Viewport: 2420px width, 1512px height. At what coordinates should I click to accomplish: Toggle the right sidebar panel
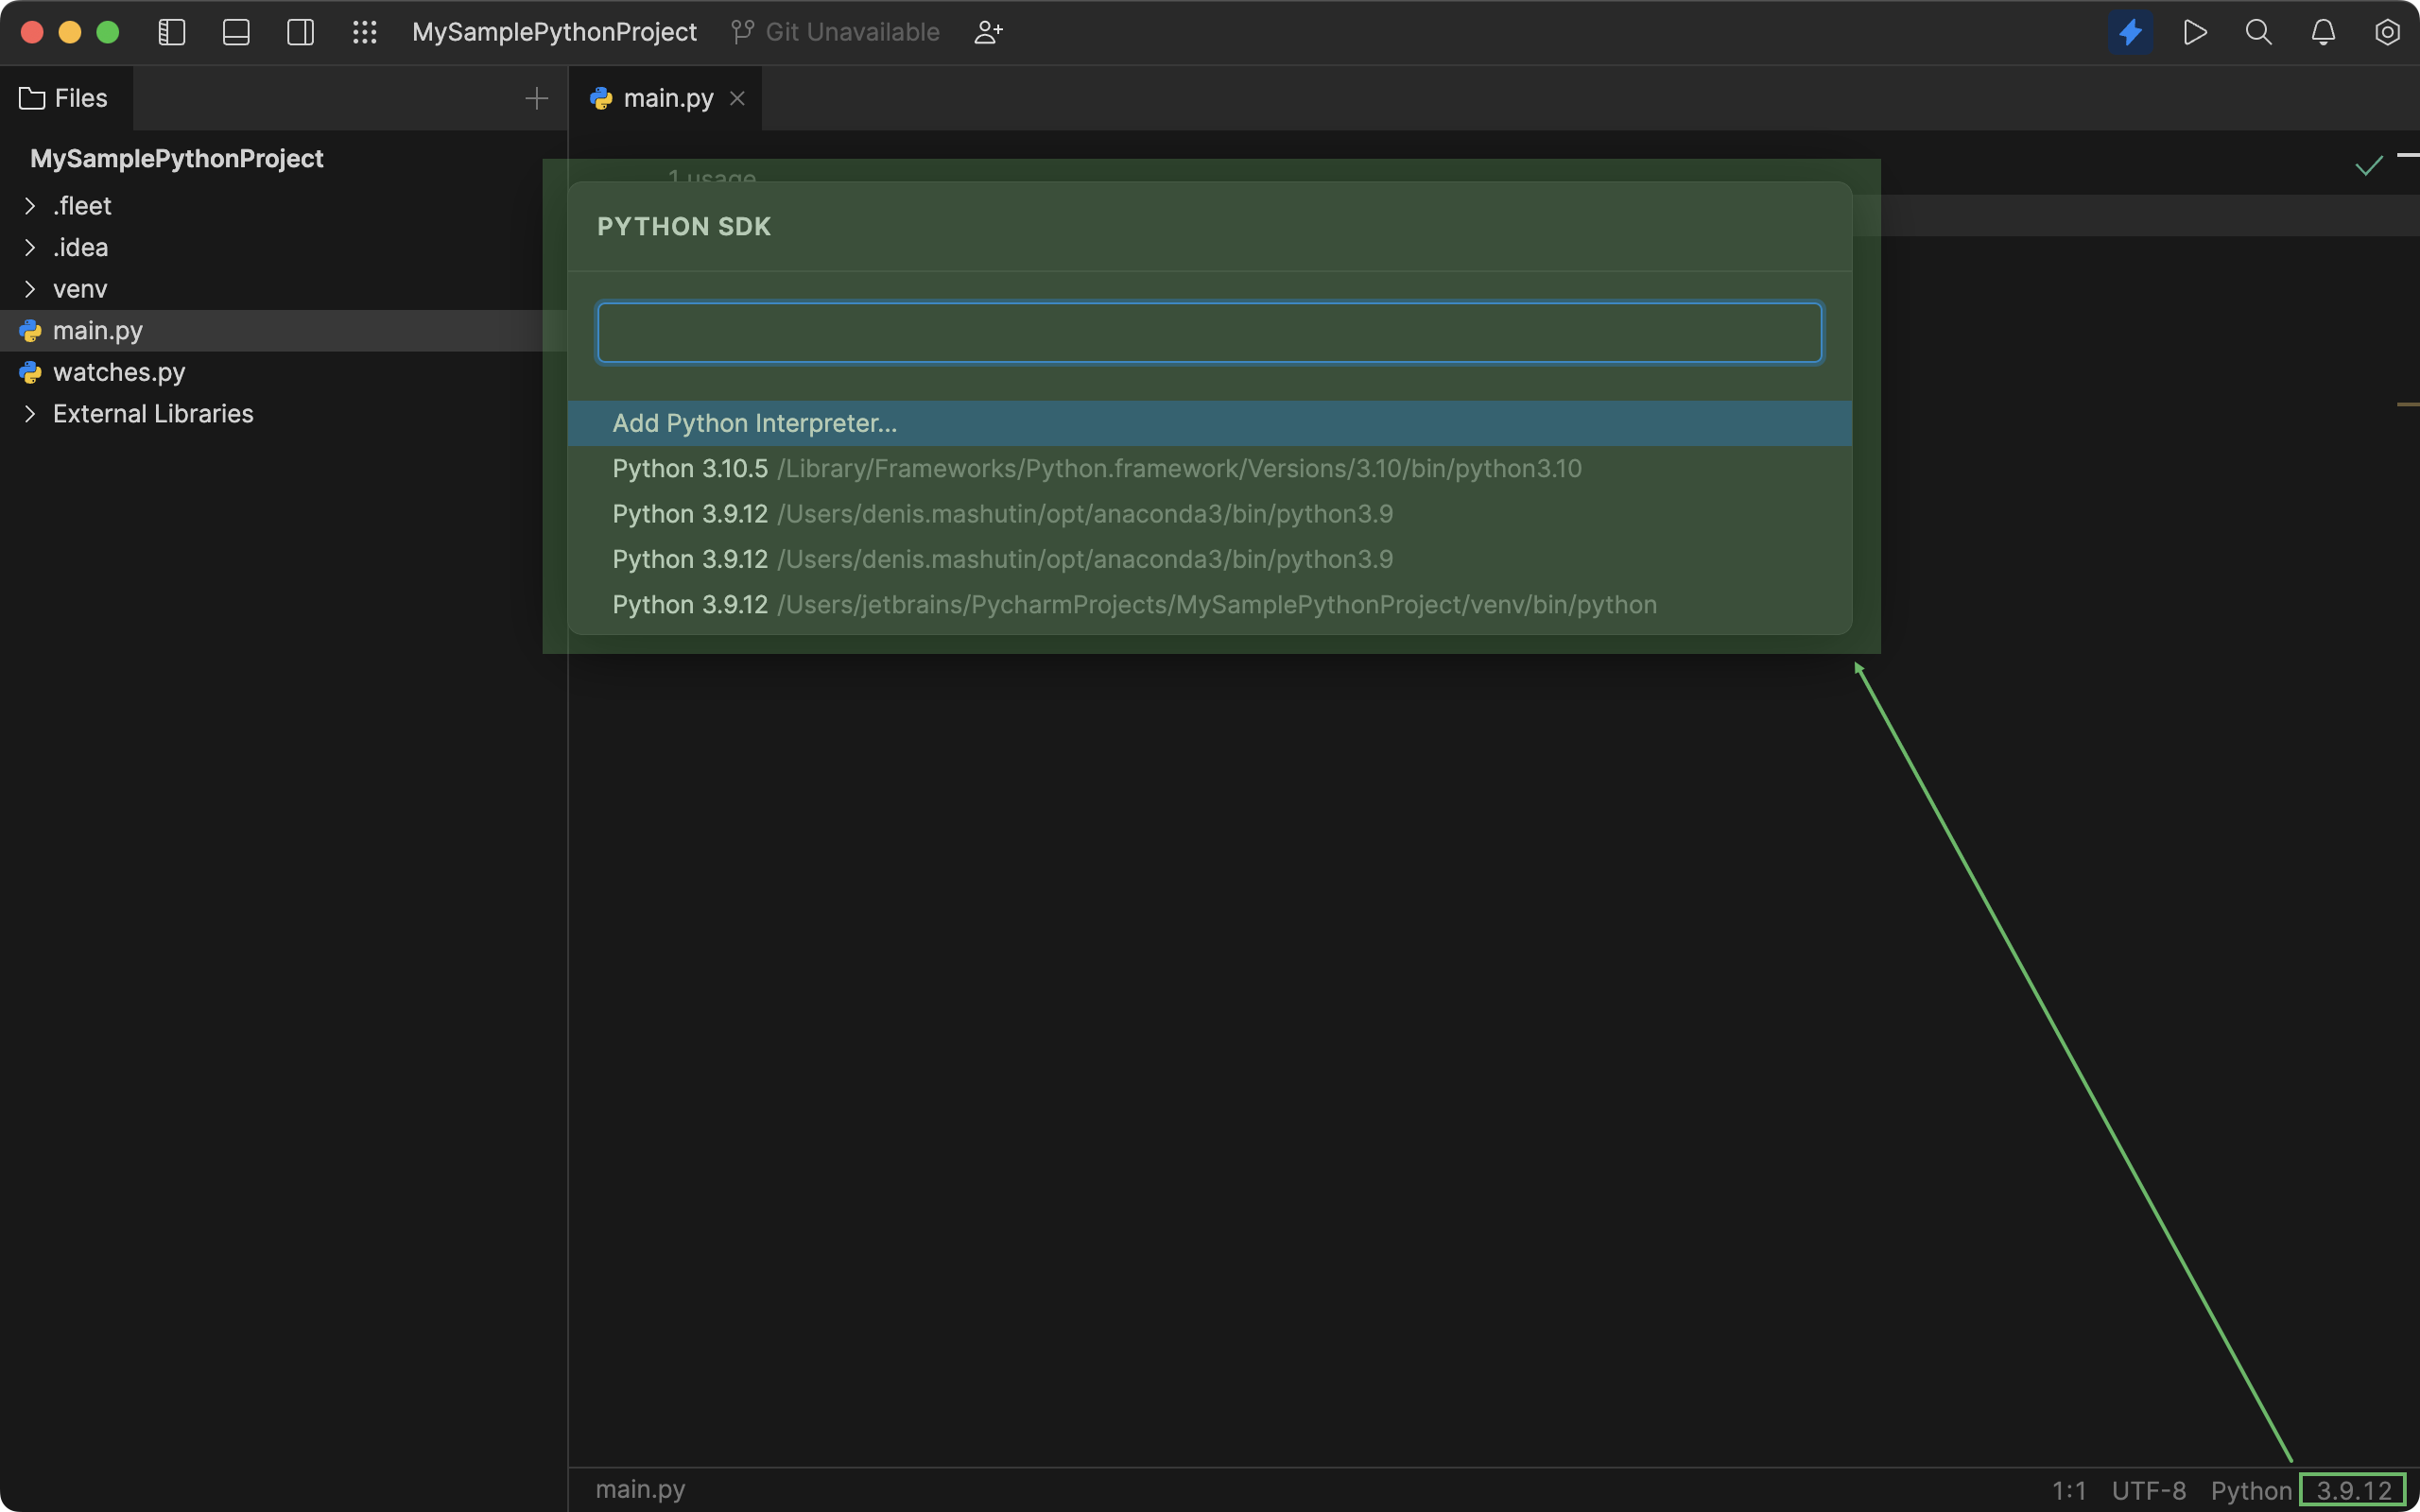click(300, 31)
